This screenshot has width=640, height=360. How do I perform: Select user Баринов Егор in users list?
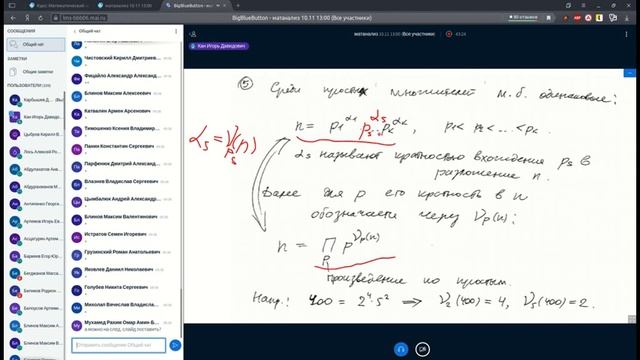point(36,256)
